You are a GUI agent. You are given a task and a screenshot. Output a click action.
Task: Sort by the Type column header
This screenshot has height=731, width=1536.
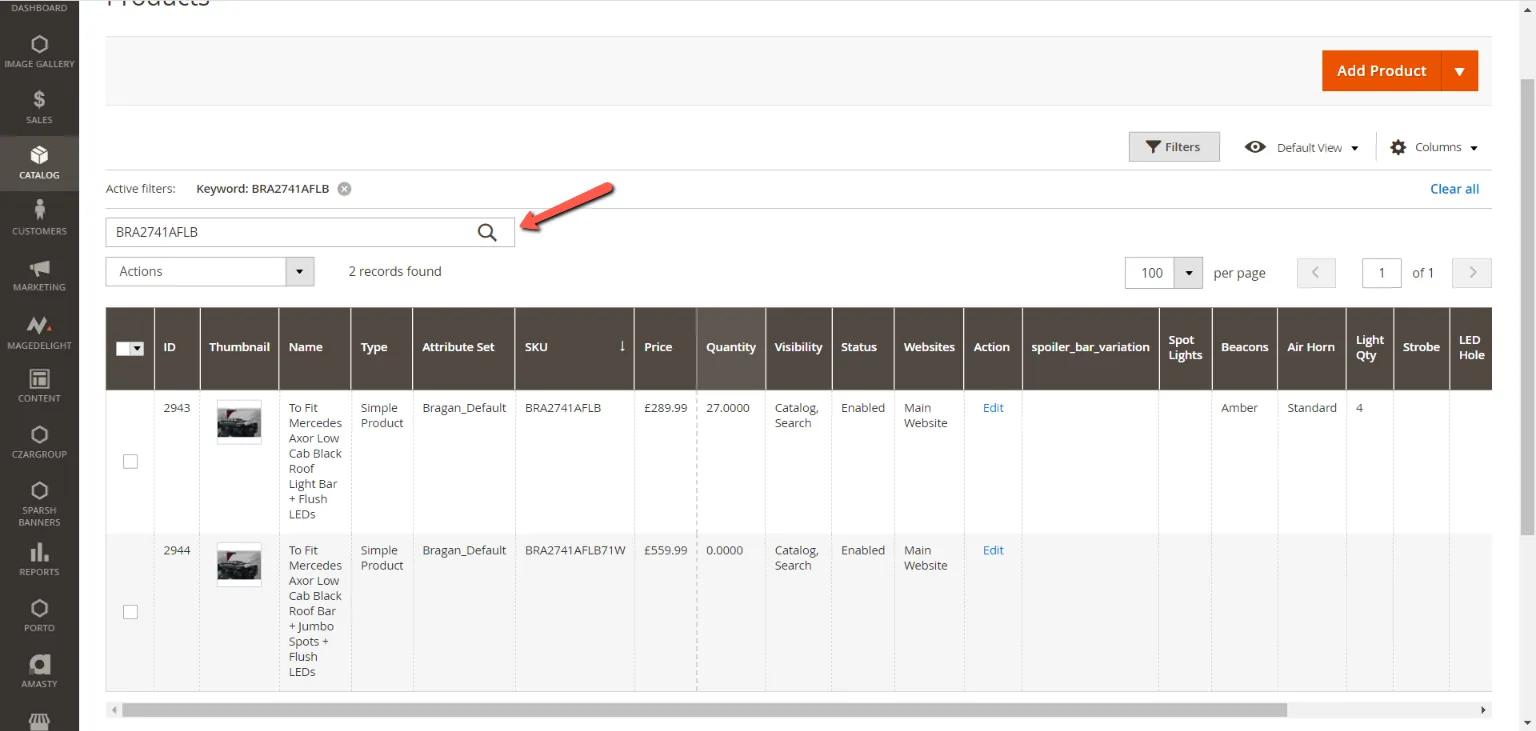381,348
